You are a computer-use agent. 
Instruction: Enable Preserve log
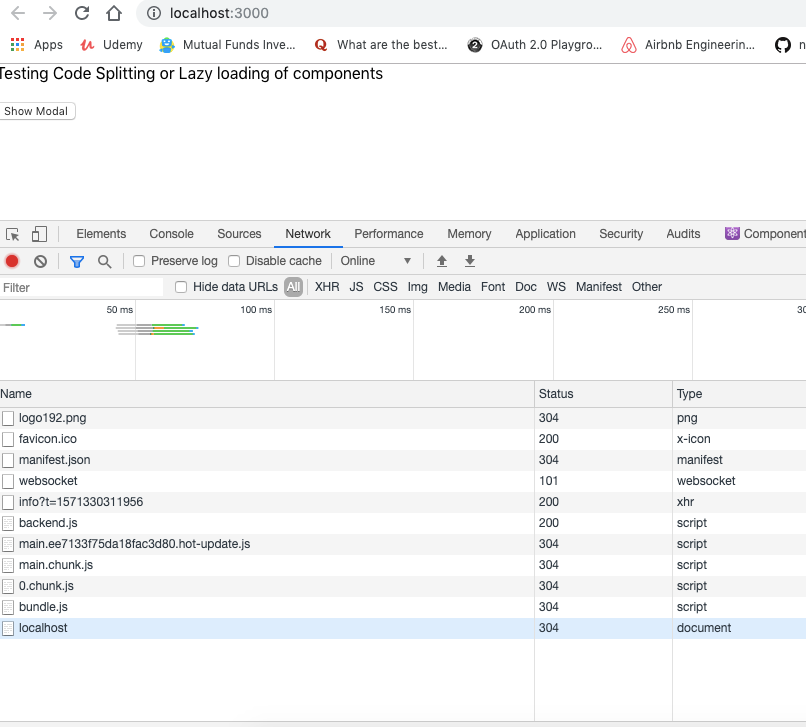pos(137,260)
